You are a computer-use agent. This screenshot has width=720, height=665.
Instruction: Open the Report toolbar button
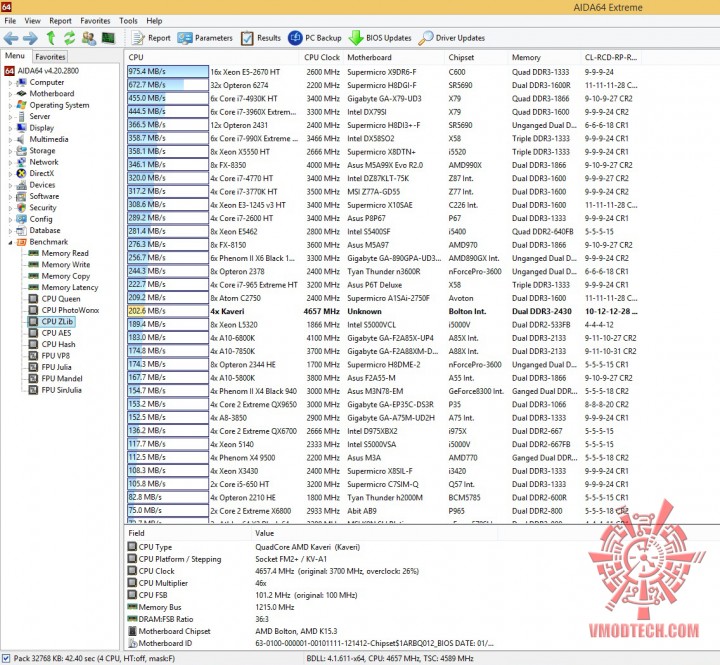[x=151, y=38]
